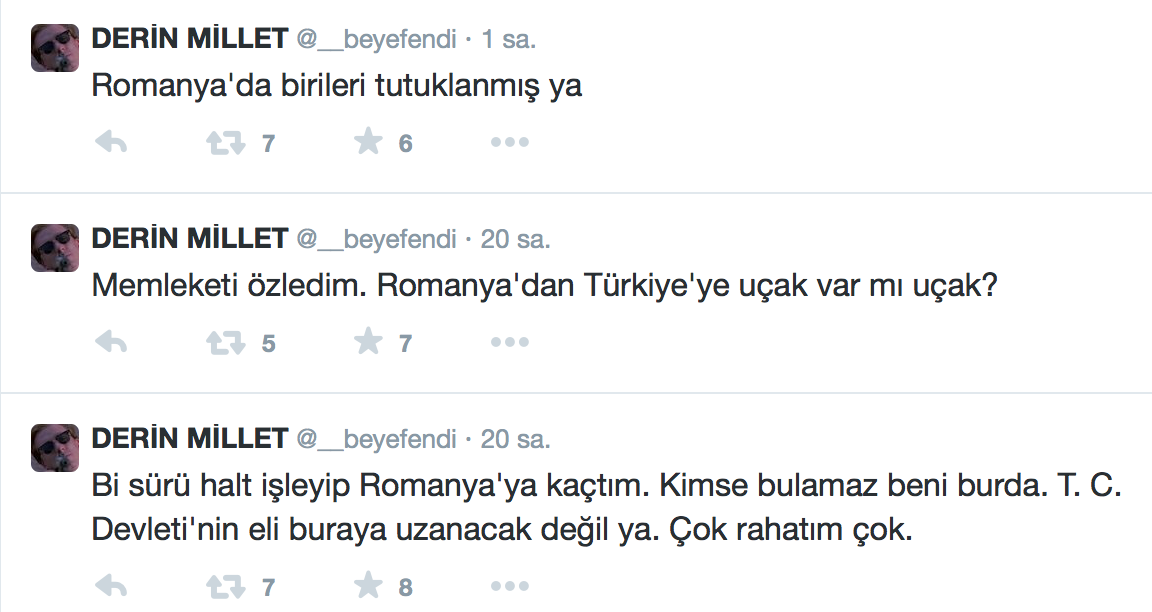Favorite the 'Memleketi özledim' tweet
The width and height of the screenshot is (1152, 612).
(369, 343)
